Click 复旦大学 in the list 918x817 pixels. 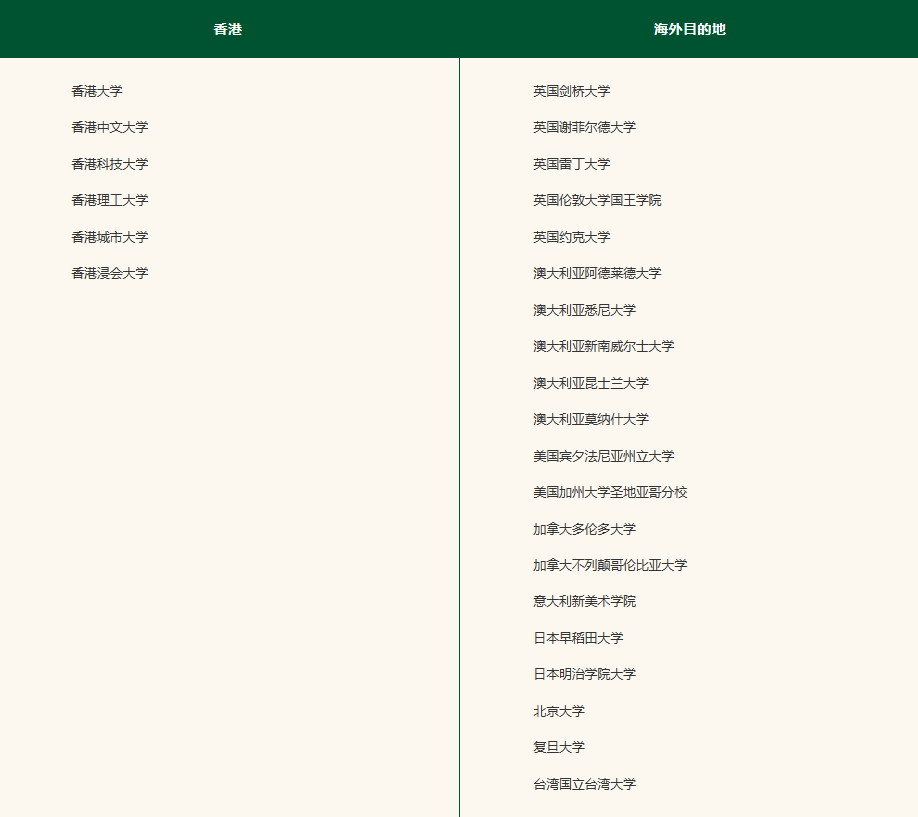pos(559,747)
